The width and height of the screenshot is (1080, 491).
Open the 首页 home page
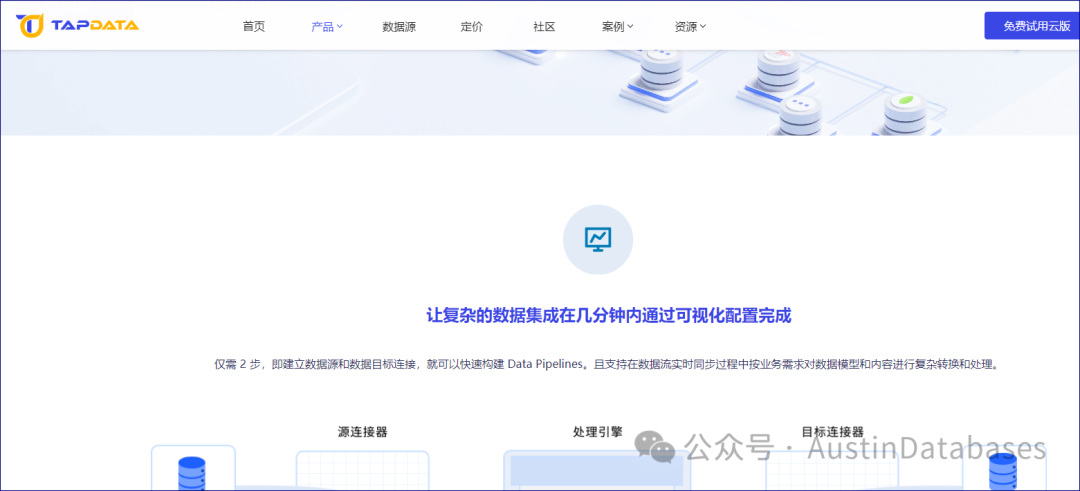[253, 27]
